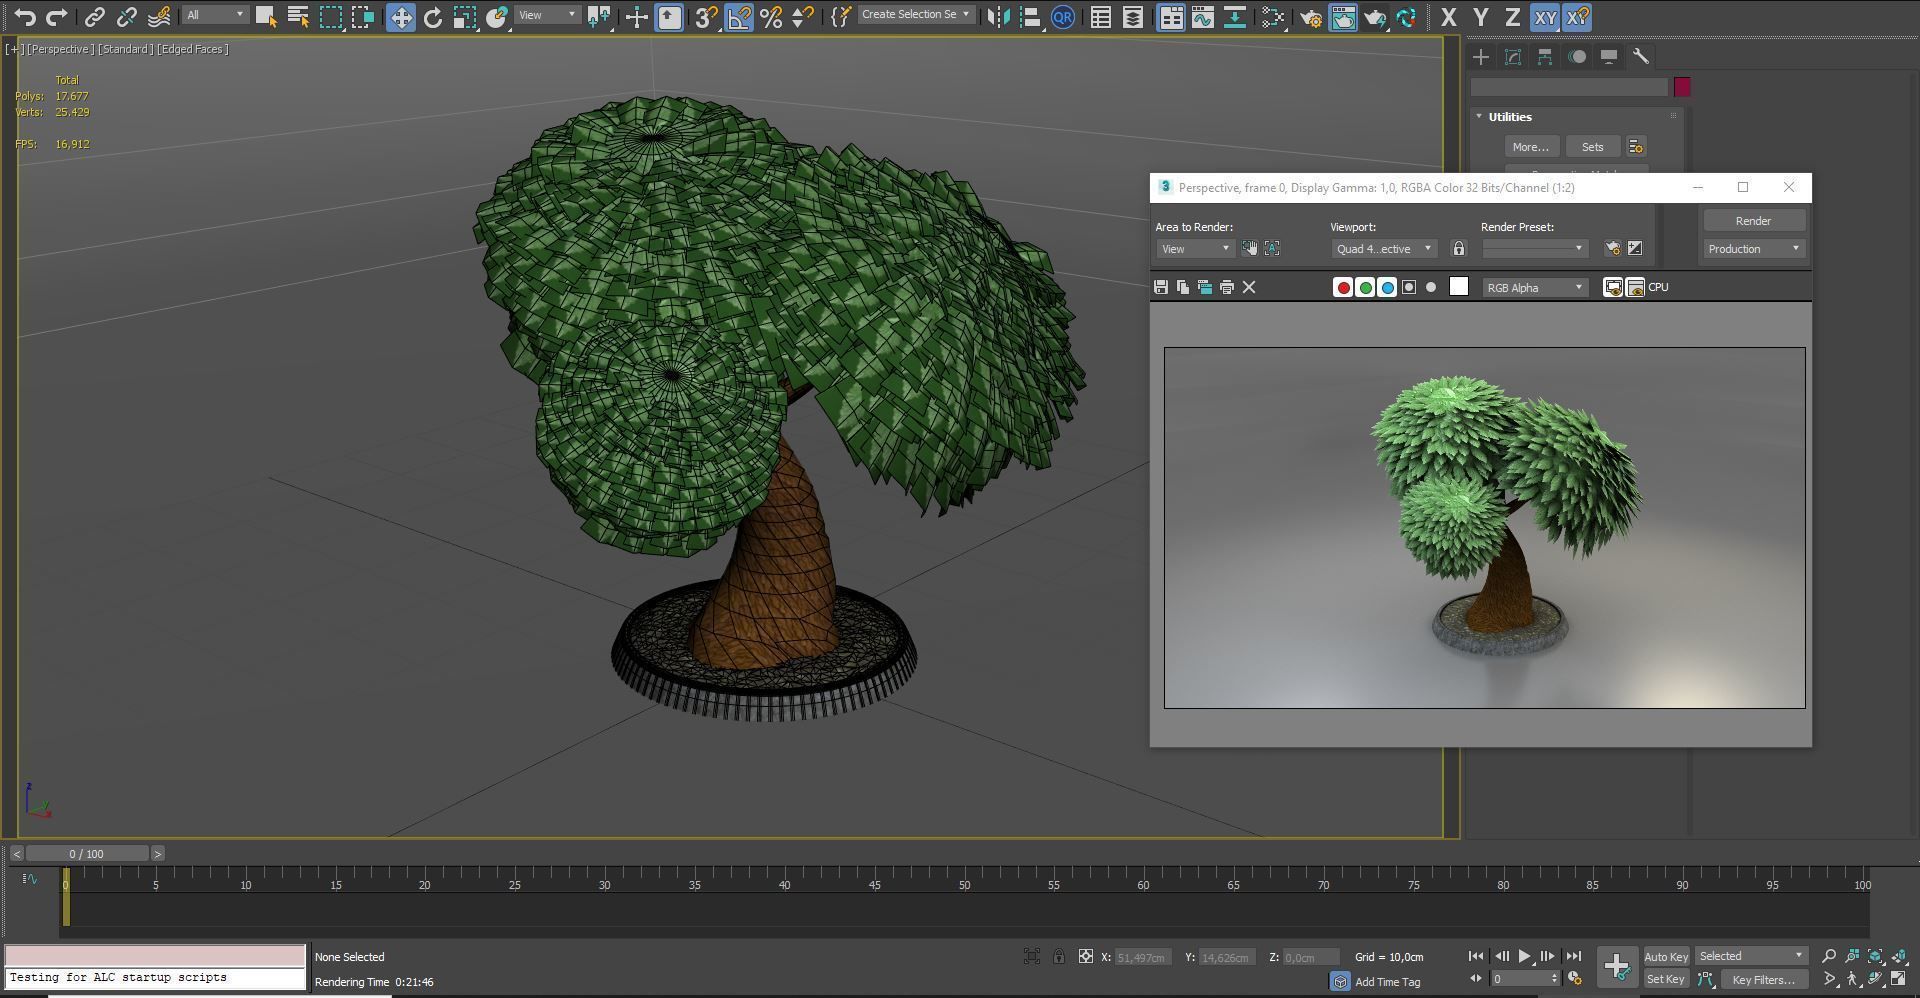Click the white color swatch in frame window
The height and width of the screenshot is (998, 1920).
pyautogui.click(x=1459, y=287)
